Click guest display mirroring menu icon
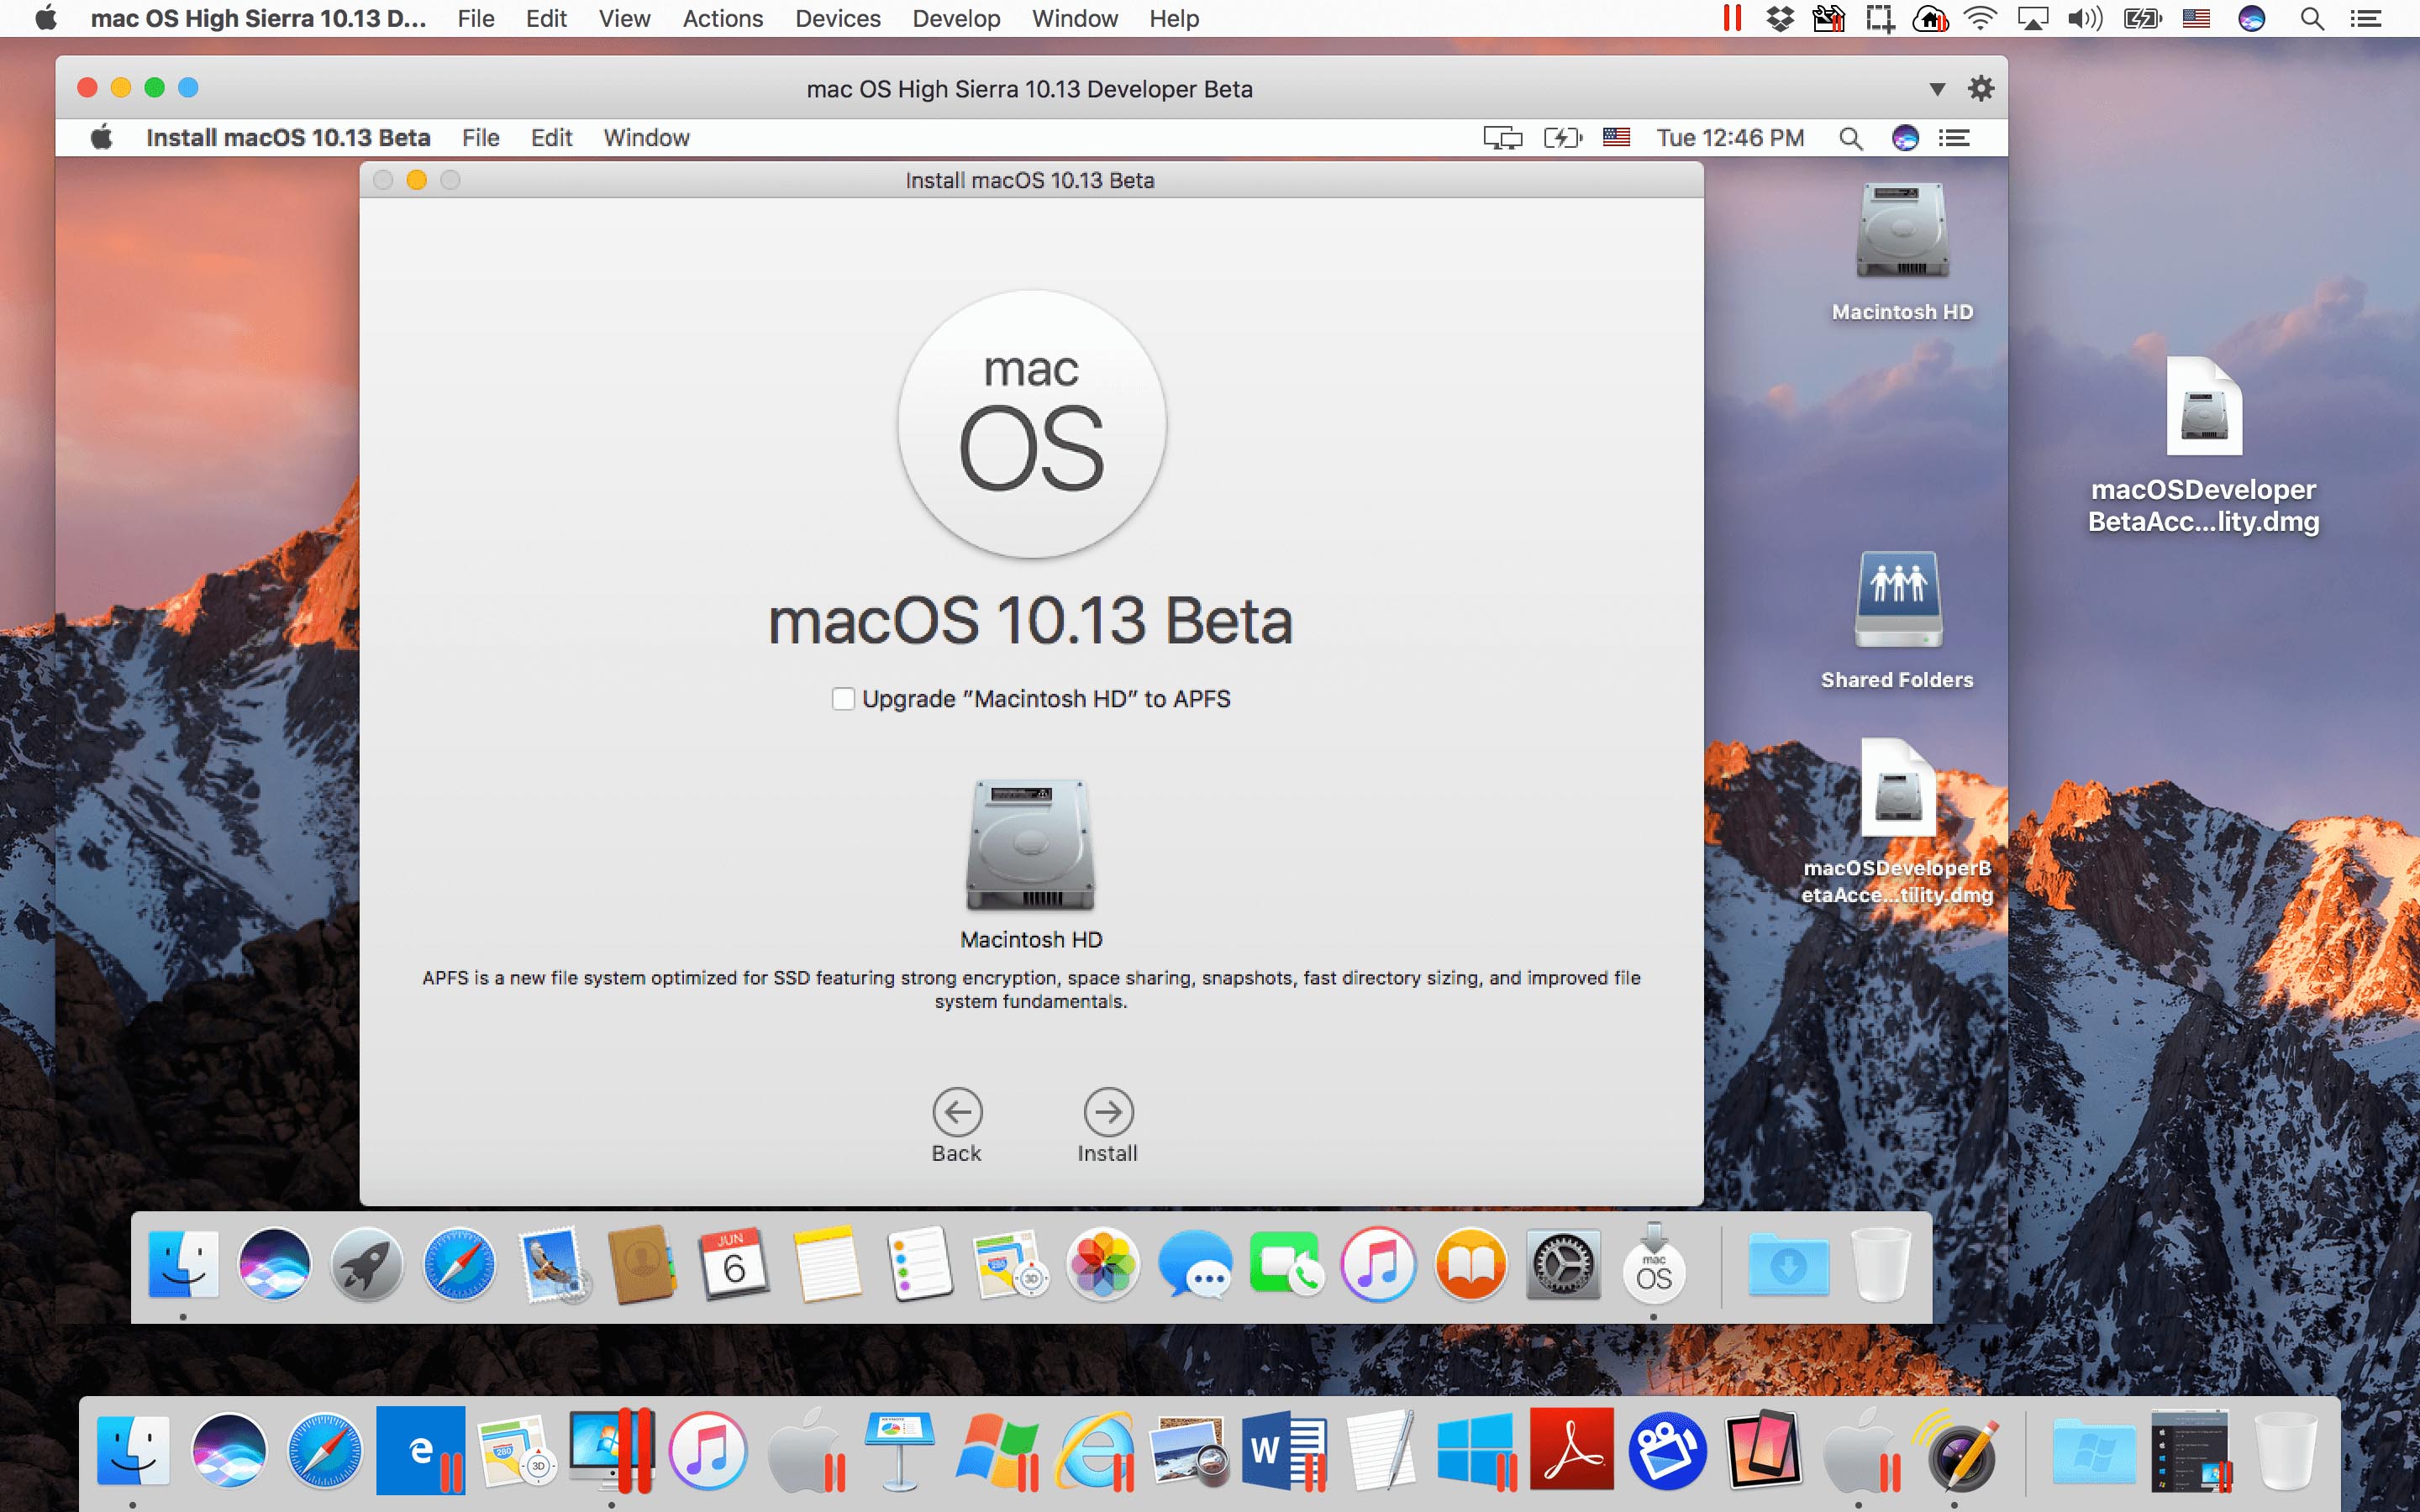Screen dimensions: 2420x1512 [1502, 138]
